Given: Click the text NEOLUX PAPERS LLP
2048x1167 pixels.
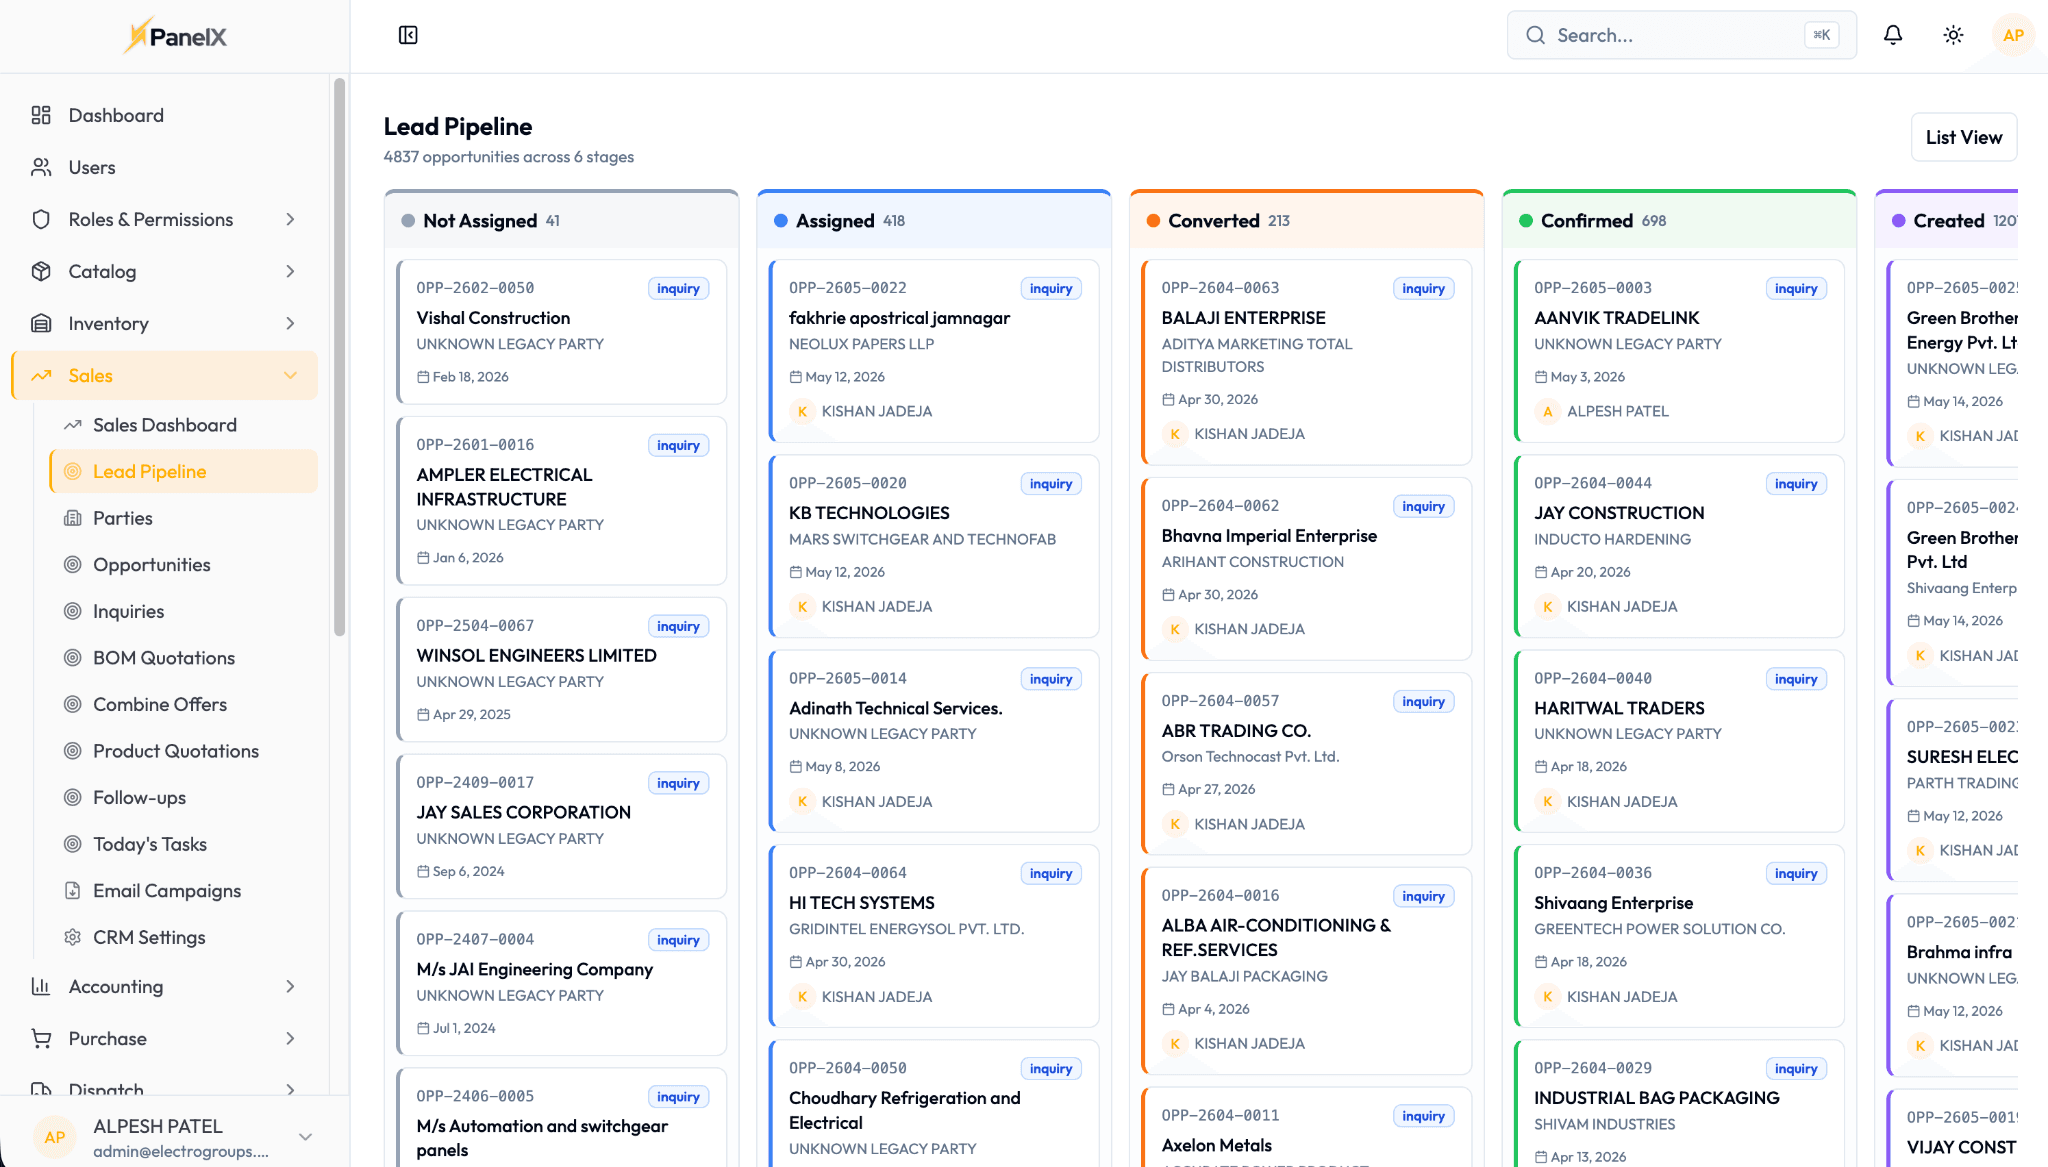Looking at the screenshot, I should pos(861,344).
